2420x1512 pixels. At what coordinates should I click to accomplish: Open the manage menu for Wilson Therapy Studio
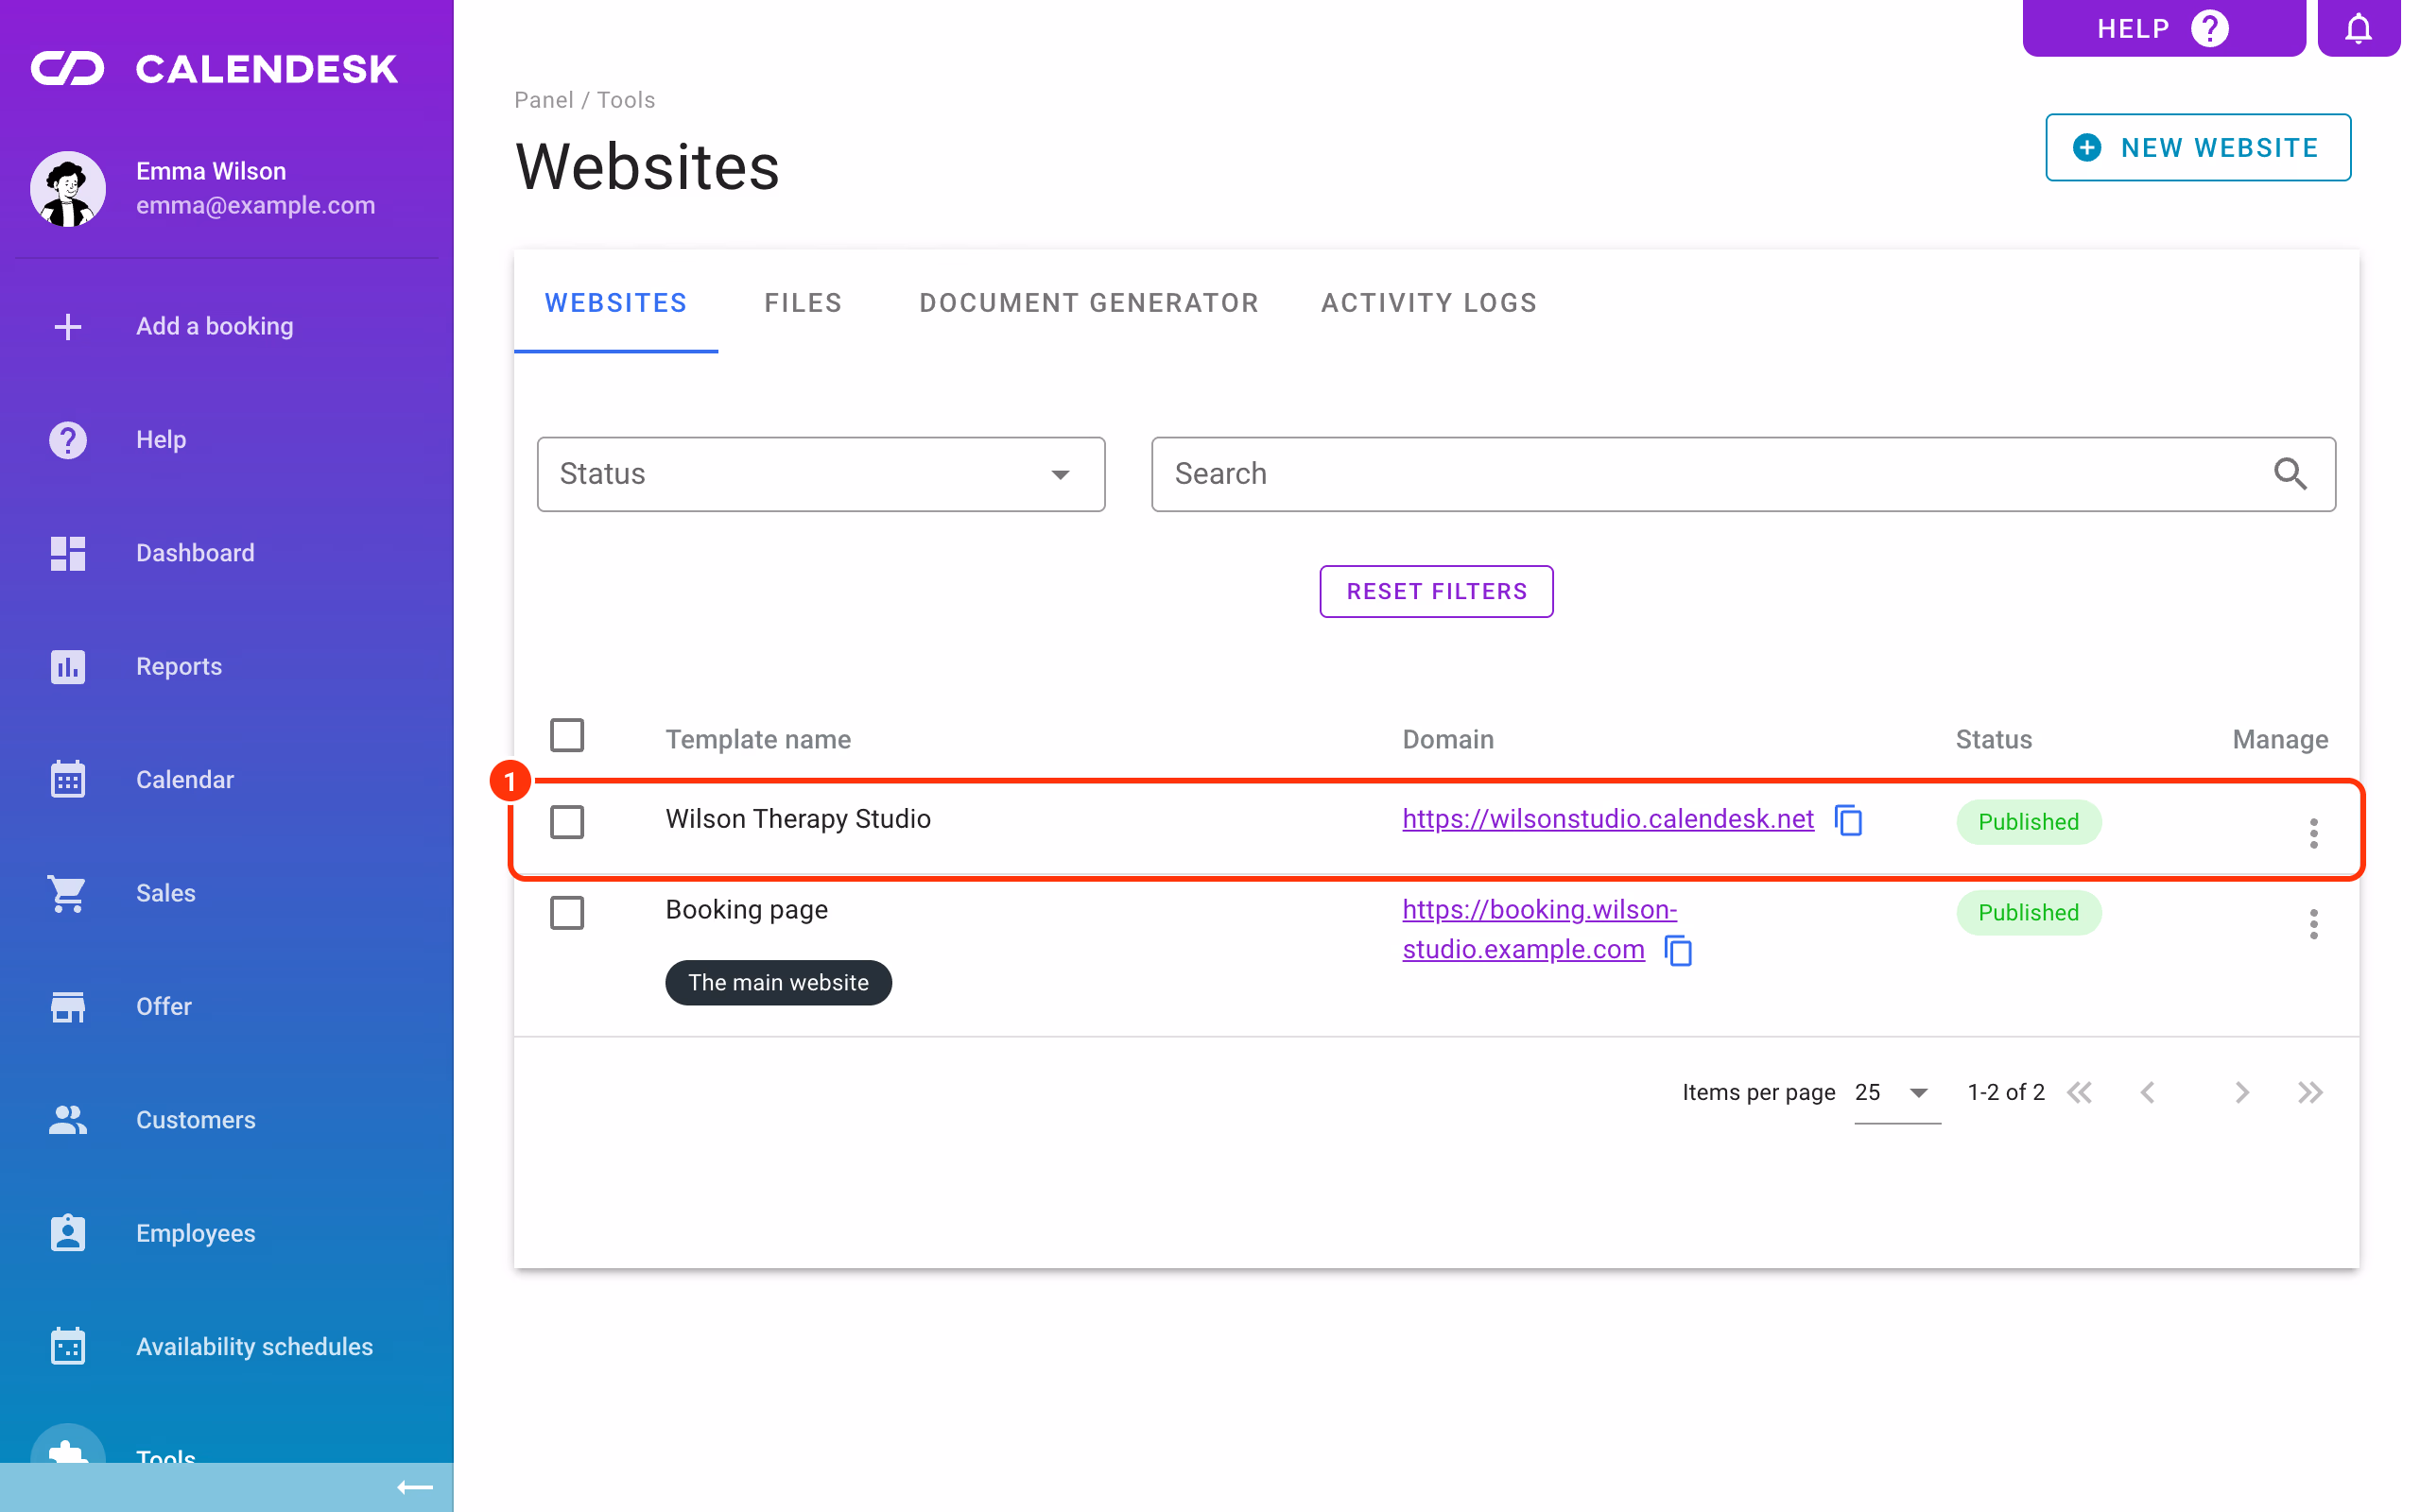tap(2313, 833)
